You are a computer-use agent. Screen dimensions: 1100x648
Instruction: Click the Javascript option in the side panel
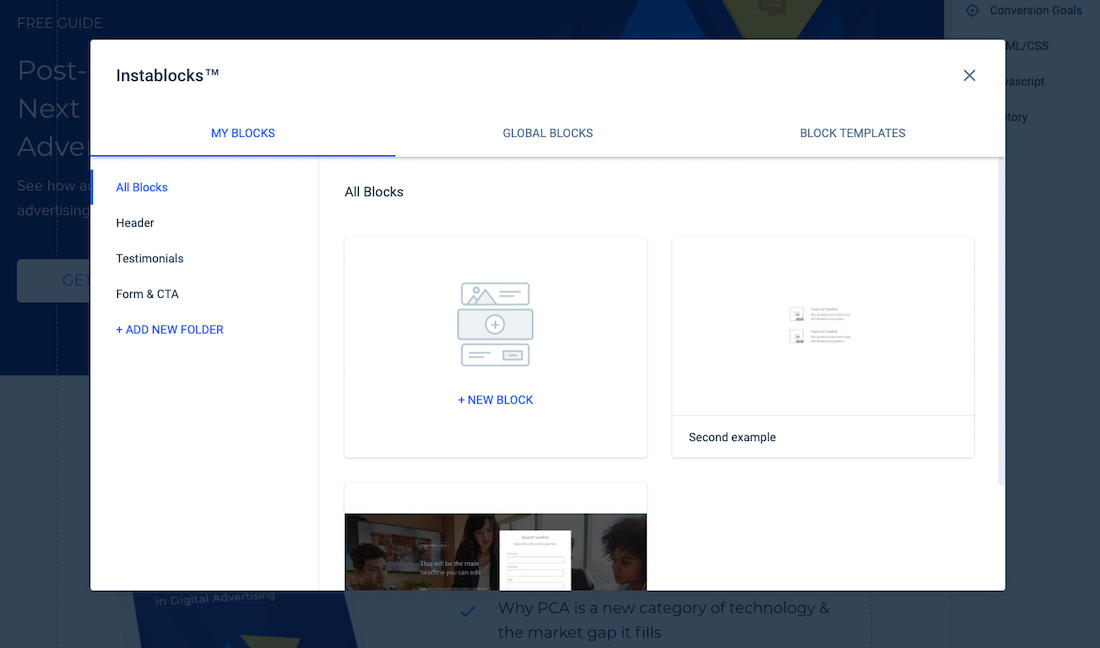(1025, 82)
